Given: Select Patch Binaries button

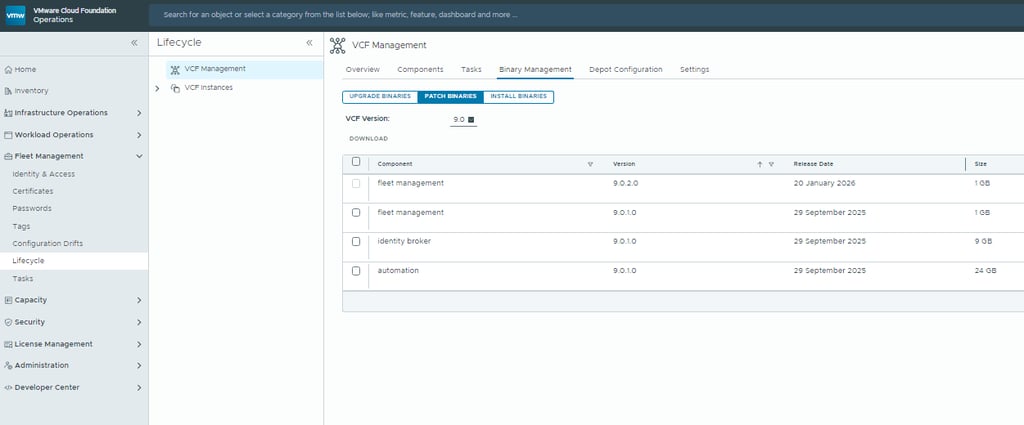Looking at the screenshot, I should pos(451,97).
